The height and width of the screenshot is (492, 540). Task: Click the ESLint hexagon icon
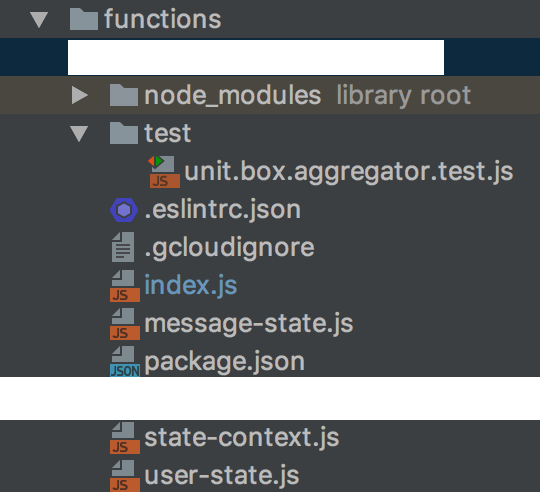point(124,210)
